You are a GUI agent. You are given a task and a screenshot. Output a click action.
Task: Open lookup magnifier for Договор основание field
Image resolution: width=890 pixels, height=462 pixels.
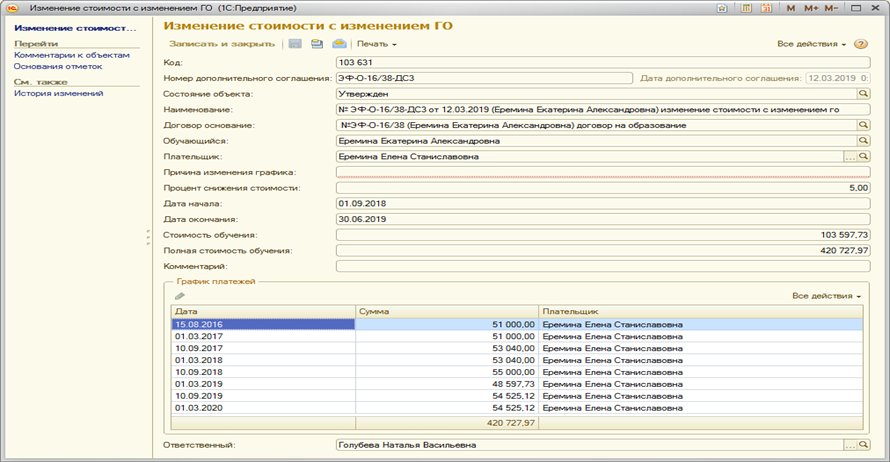pos(863,125)
